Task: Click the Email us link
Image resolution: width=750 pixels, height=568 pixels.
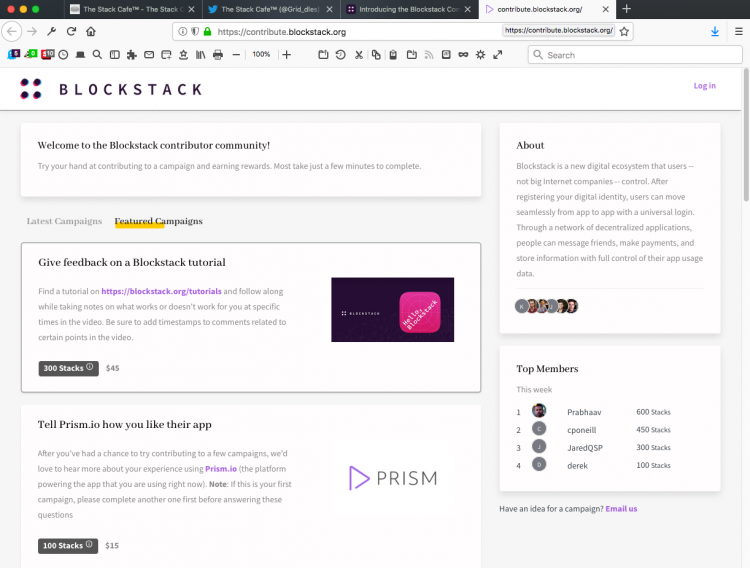Action: coord(621,509)
